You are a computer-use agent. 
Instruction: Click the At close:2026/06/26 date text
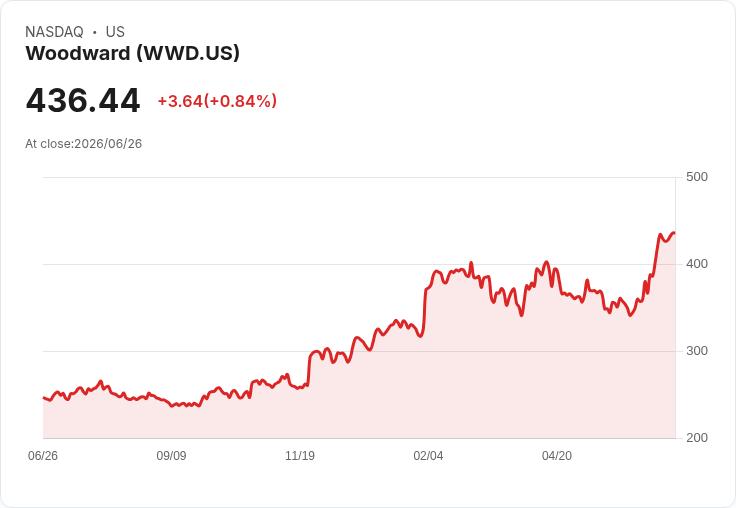click(x=84, y=144)
